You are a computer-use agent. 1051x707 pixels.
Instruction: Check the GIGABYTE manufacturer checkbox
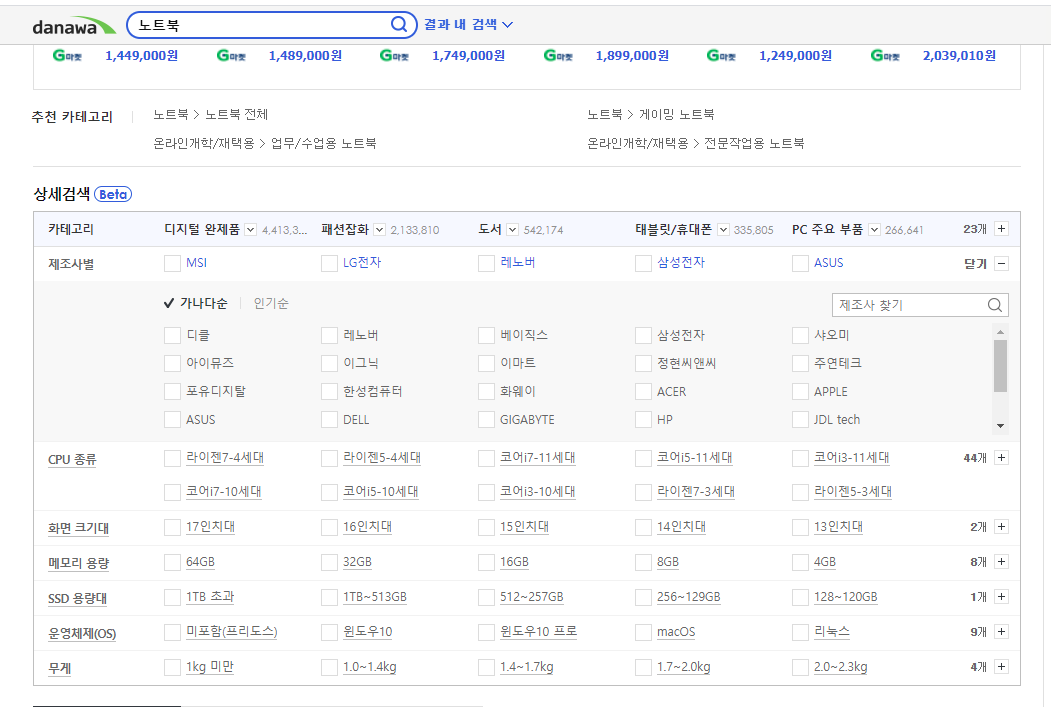(x=487, y=420)
